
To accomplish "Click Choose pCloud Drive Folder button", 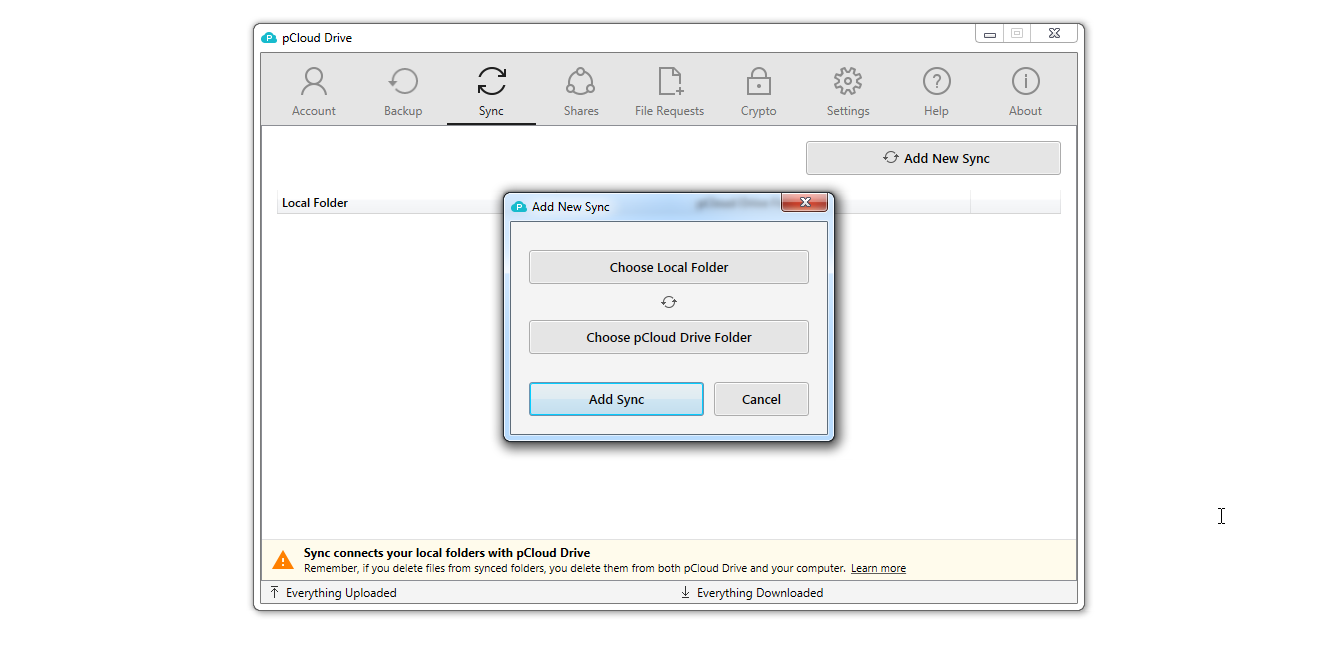I will coord(669,337).
